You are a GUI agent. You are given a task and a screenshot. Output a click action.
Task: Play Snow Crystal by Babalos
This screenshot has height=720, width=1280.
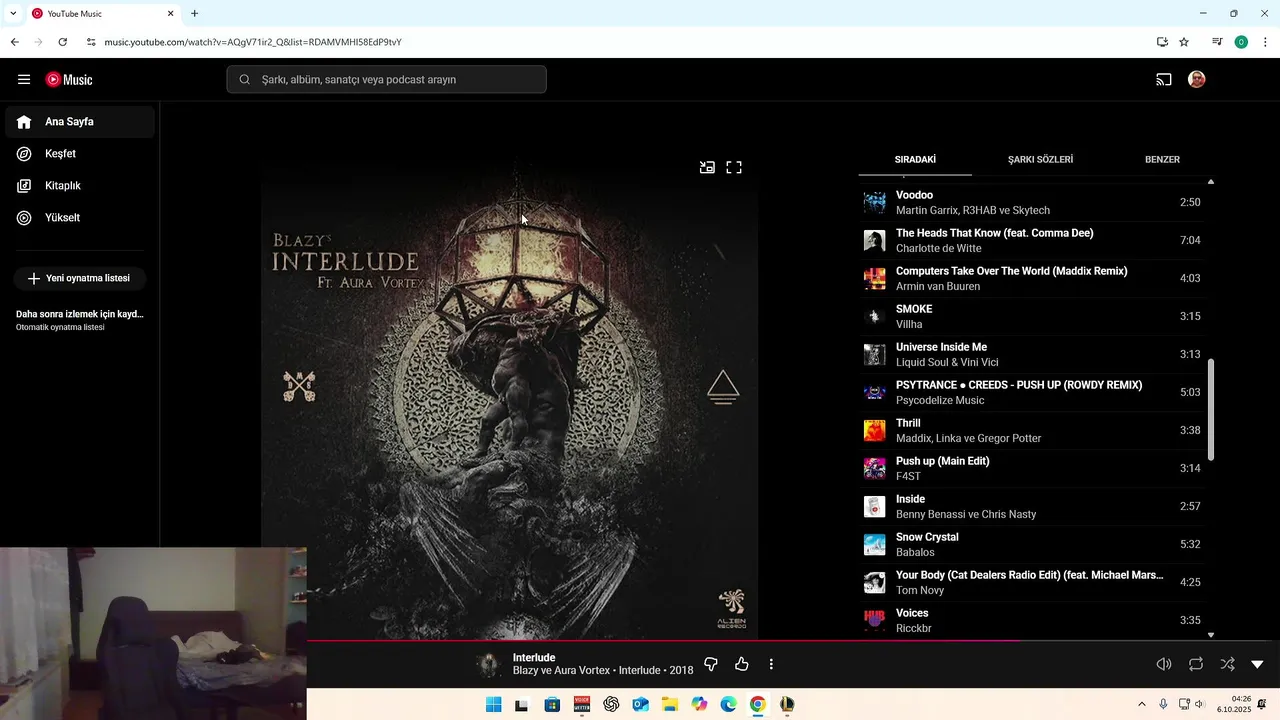pos(1032,545)
